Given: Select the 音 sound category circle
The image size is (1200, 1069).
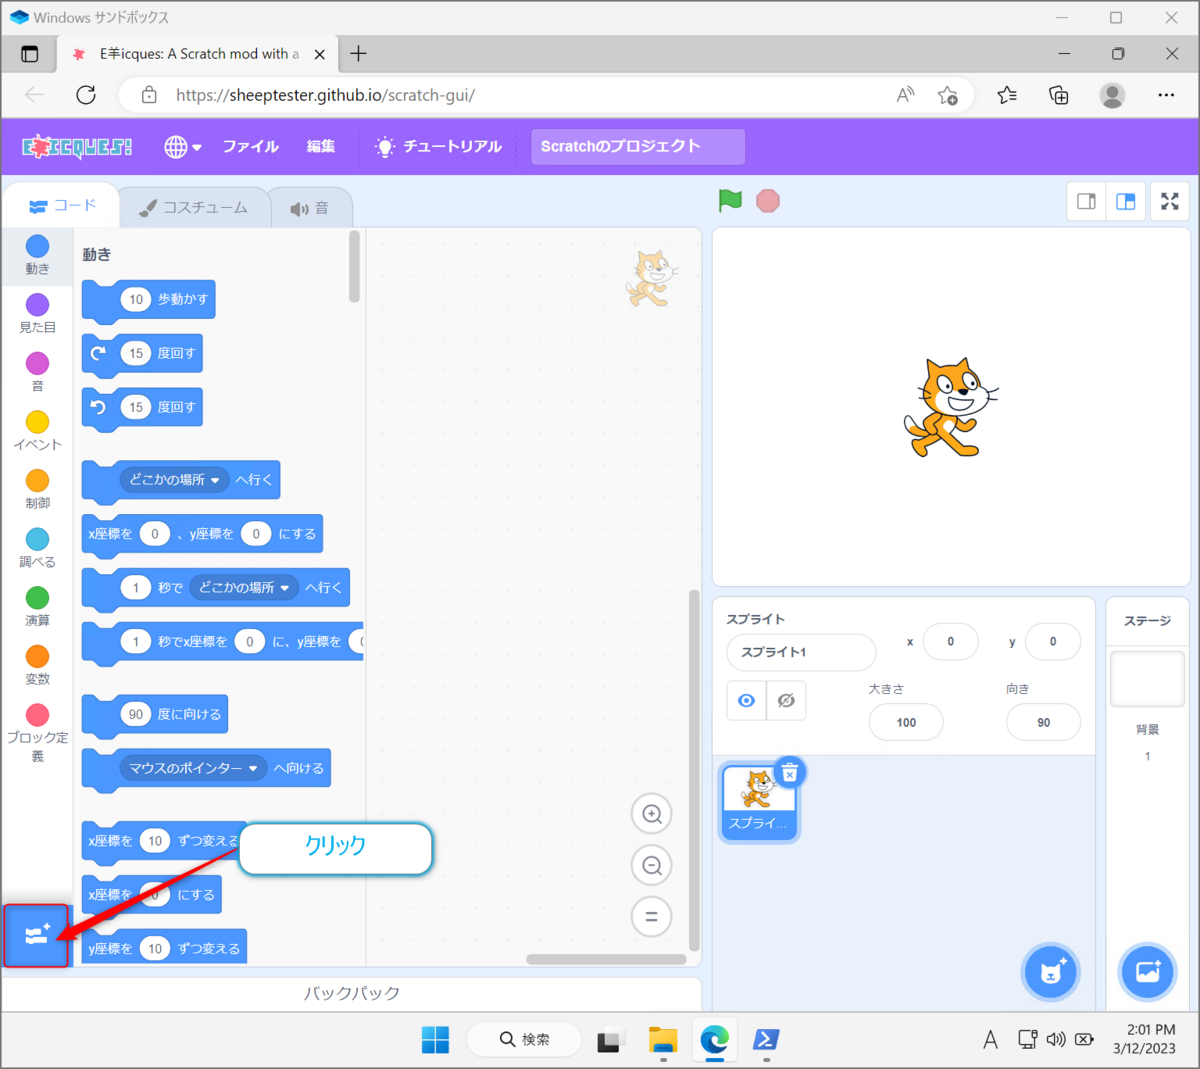Looking at the screenshot, I should coord(37,372).
